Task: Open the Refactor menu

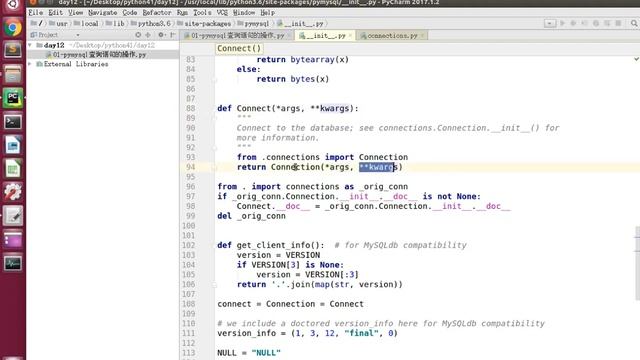Action: pyautogui.click(x=157, y=13)
